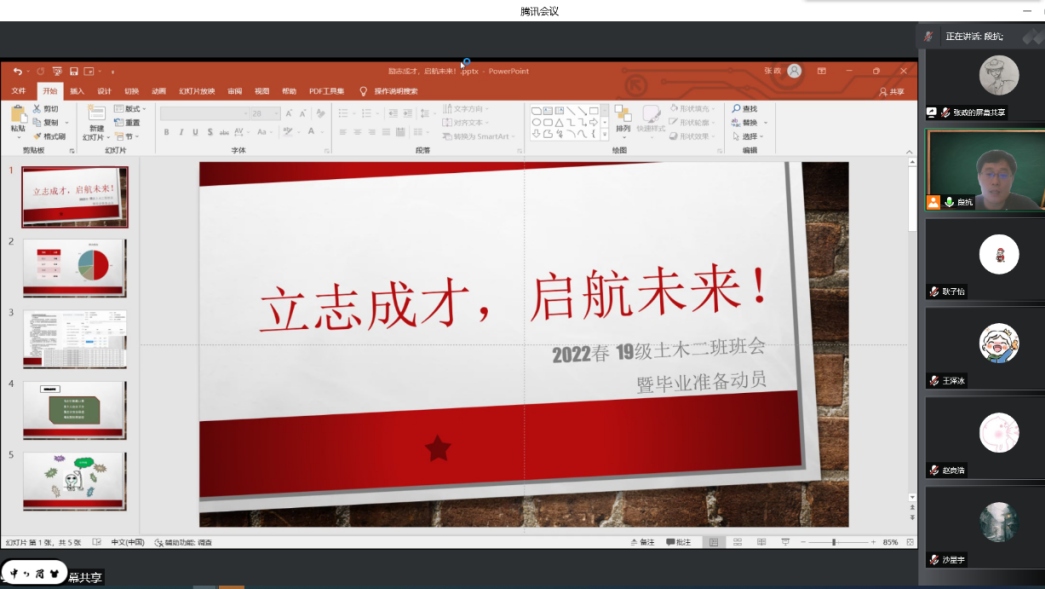This screenshot has width=1045, height=589.
Task: Open the Find (查找) search tool
Action: coord(744,108)
